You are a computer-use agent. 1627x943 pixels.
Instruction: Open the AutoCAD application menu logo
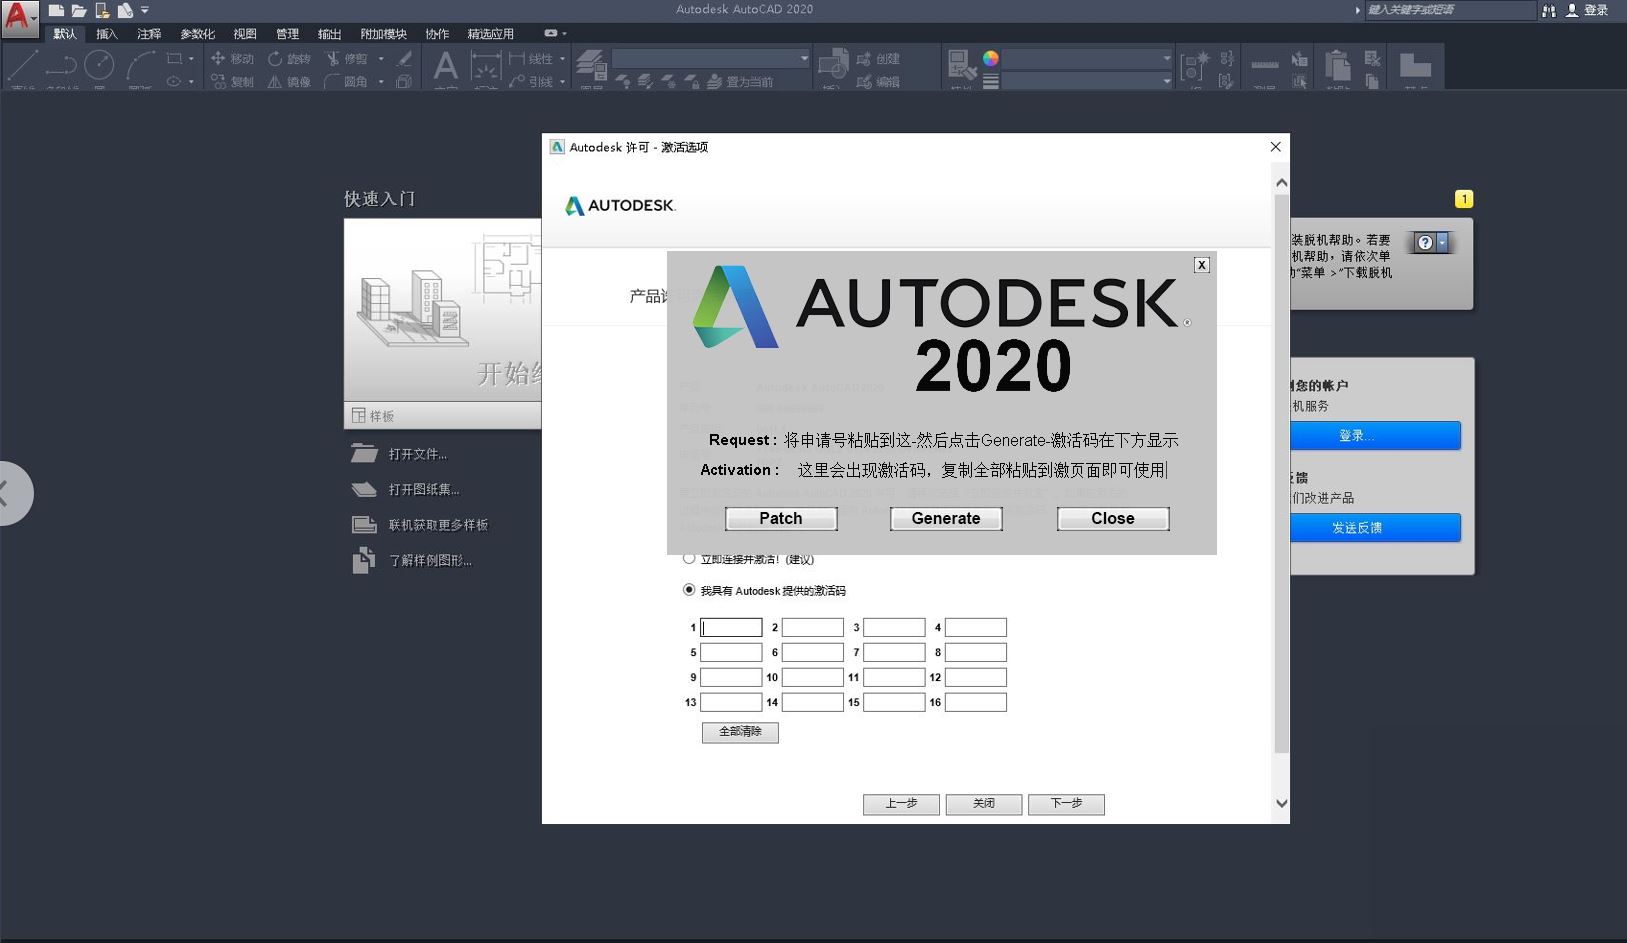tap(19, 19)
